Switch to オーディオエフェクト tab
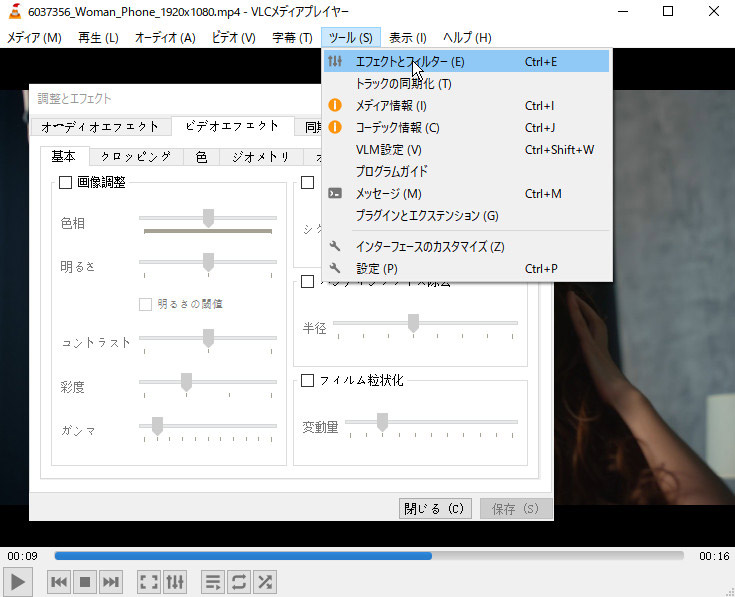Viewport: 735px width, 597px height. pos(100,127)
